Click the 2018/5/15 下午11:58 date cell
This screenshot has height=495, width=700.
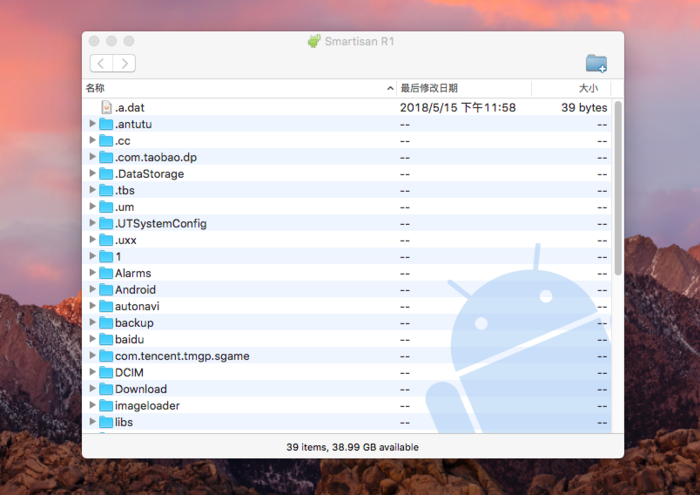point(458,108)
